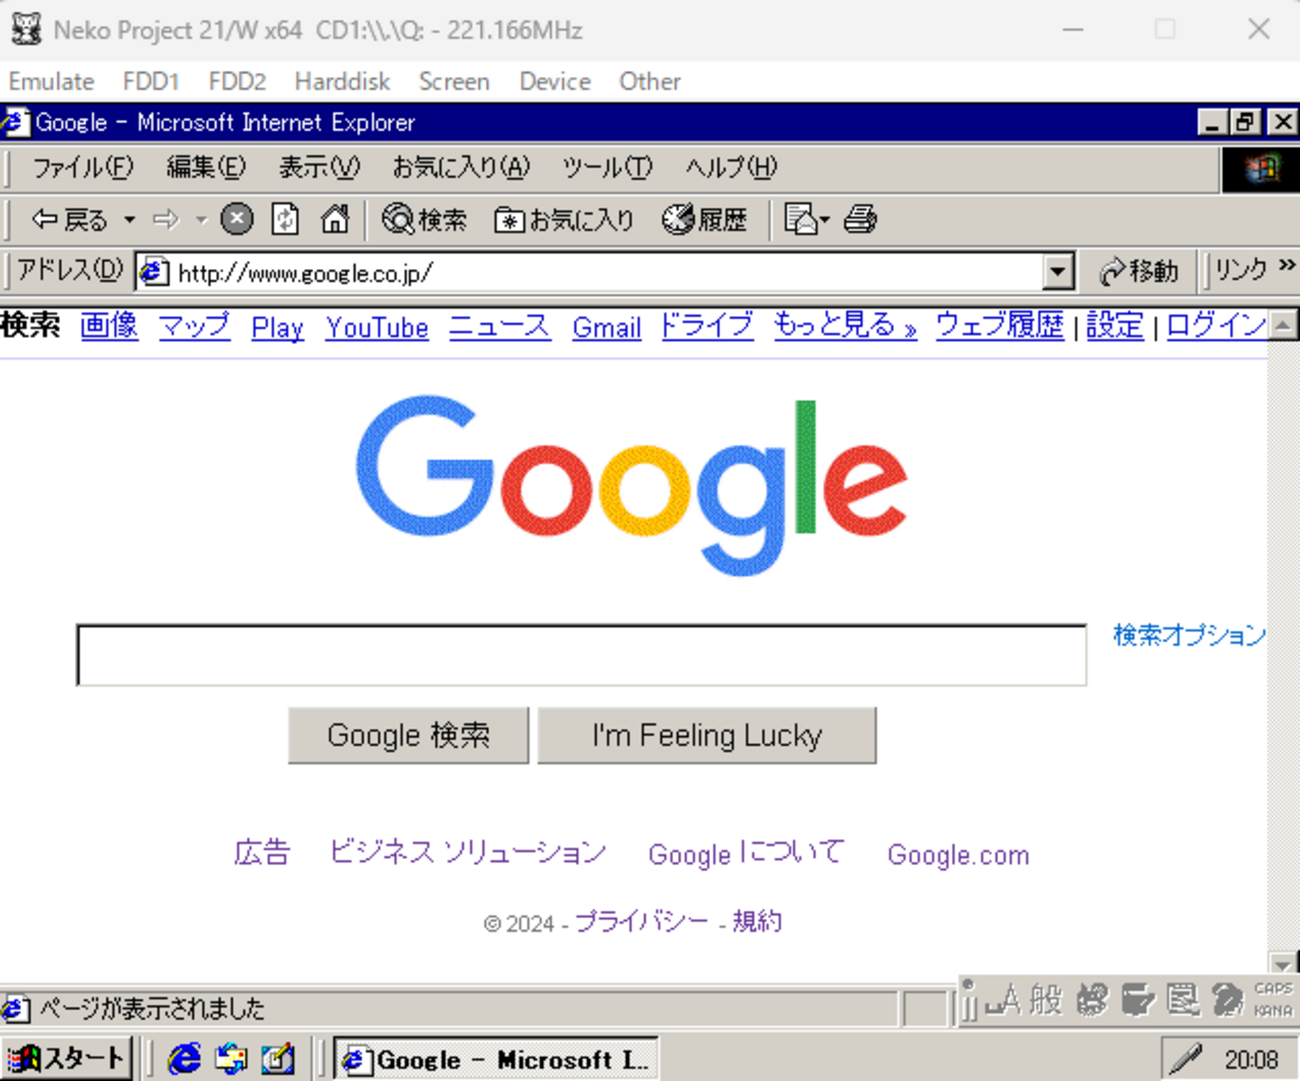Click the Show Desktop quick launch icon

click(x=278, y=1058)
